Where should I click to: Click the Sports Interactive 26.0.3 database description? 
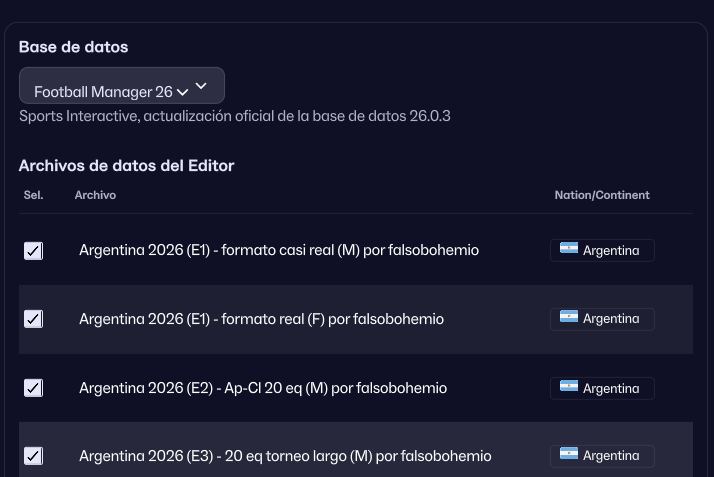[235, 116]
